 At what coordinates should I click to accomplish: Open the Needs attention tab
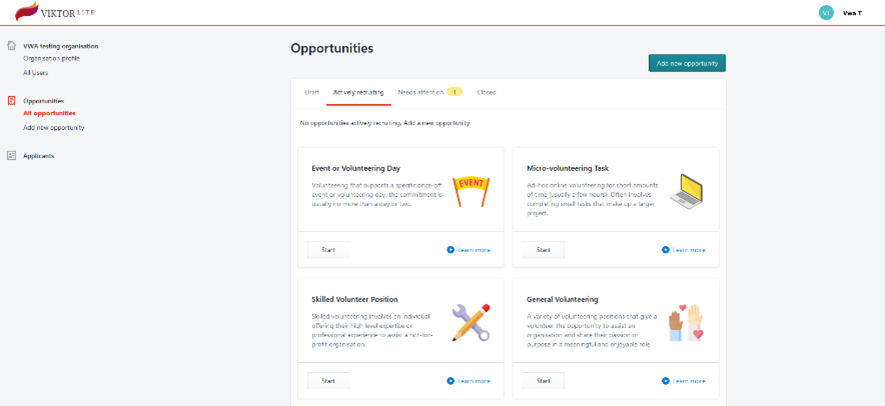(429, 92)
